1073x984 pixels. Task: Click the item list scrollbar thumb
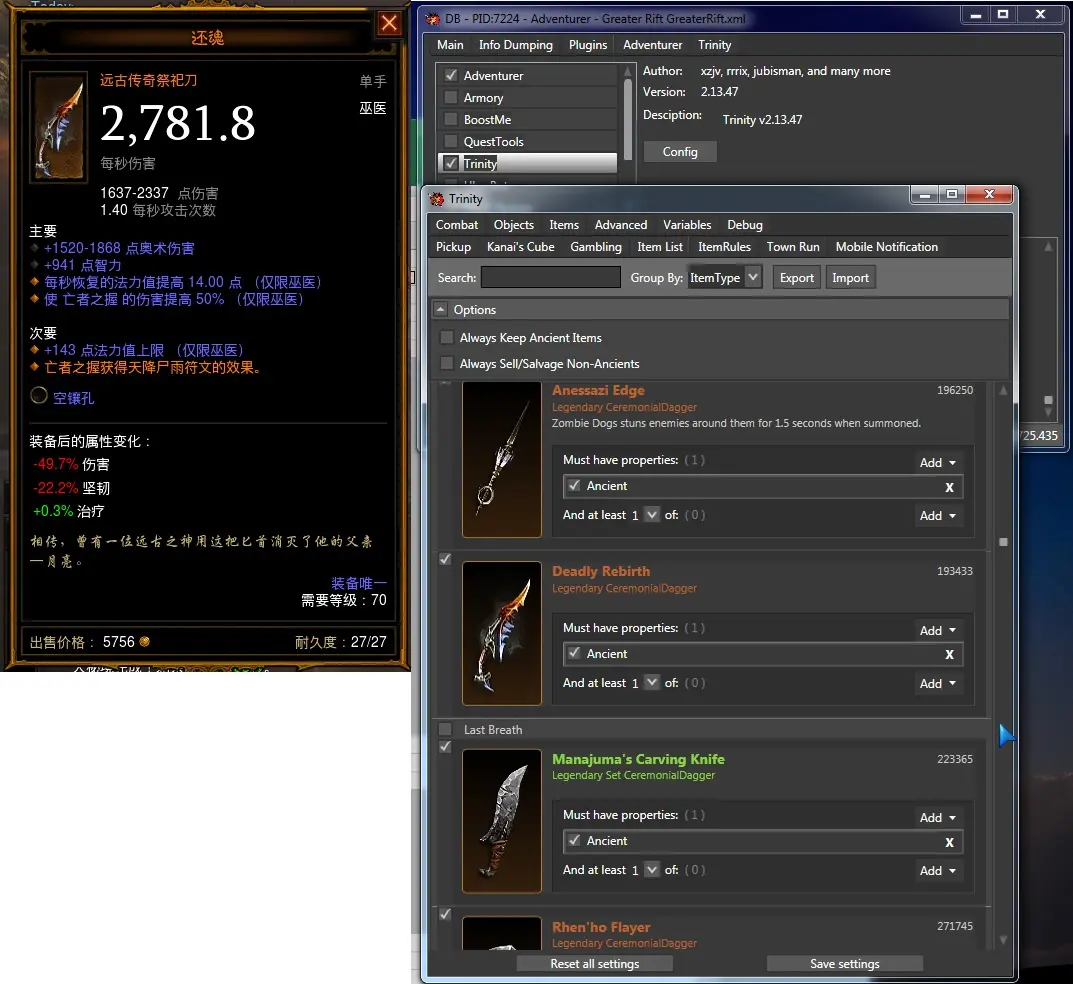pyautogui.click(x=1003, y=542)
